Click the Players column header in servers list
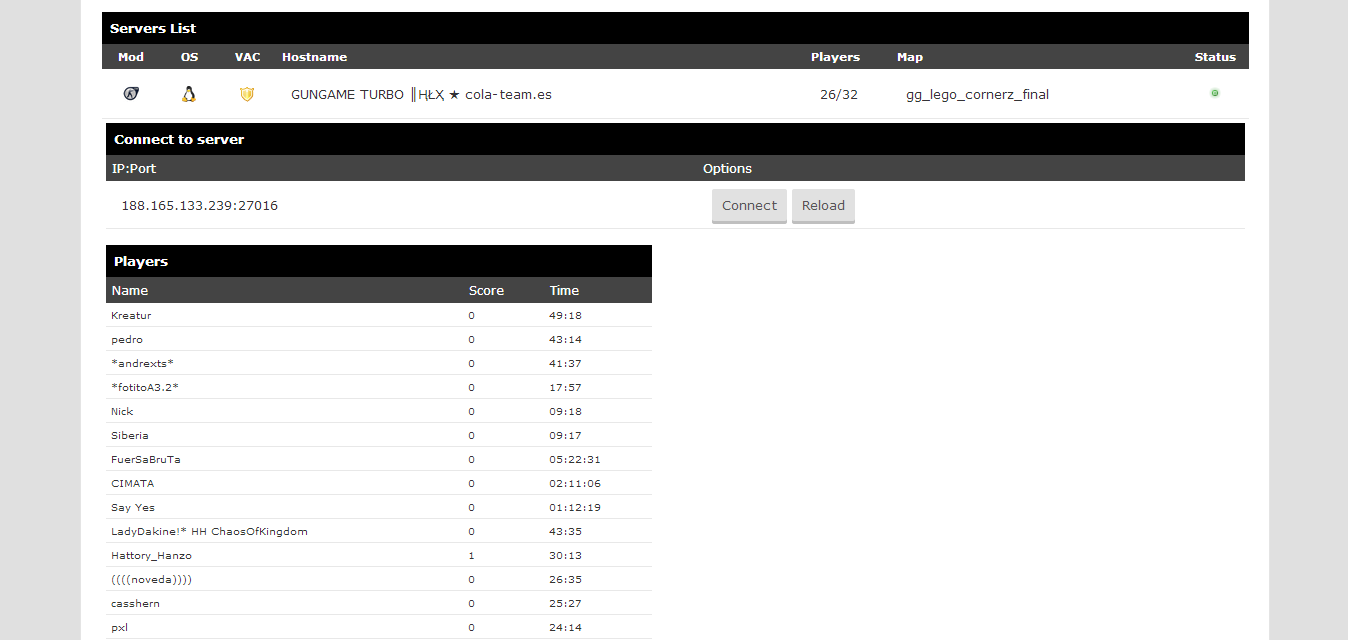Screen dimensions: 1348x640 pyautogui.click(x=835, y=57)
